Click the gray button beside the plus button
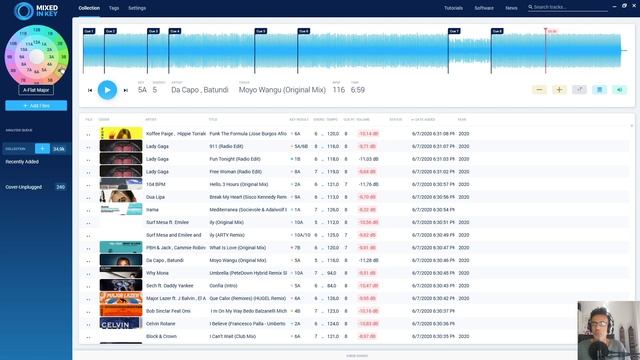The height and width of the screenshot is (360, 640). [x=579, y=90]
